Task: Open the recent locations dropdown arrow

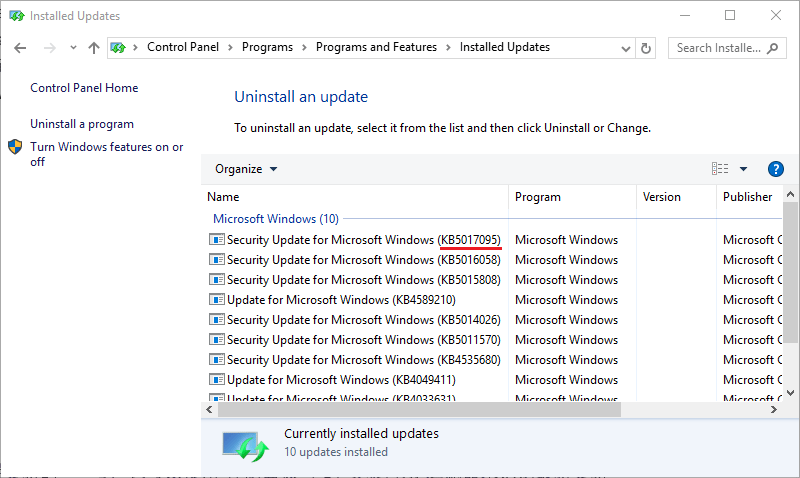Action: point(73,48)
